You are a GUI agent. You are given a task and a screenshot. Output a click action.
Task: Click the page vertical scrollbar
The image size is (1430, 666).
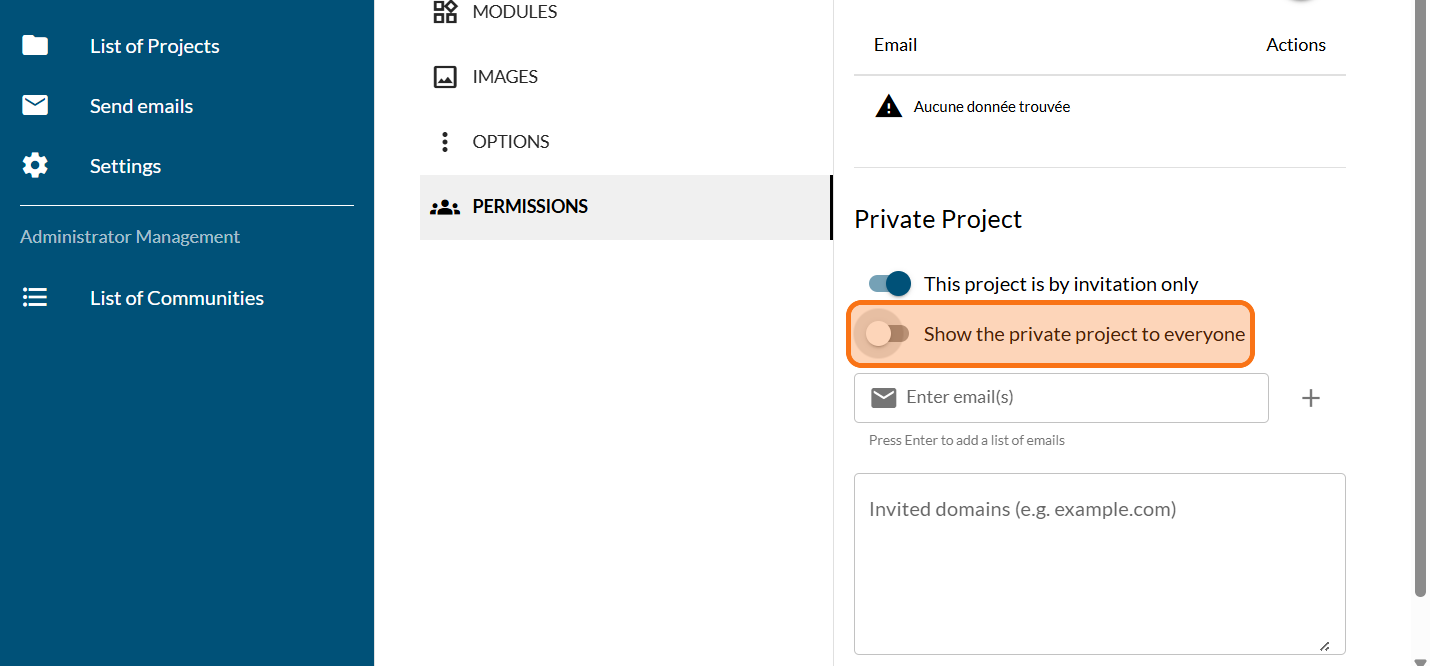[x=1421, y=300]
